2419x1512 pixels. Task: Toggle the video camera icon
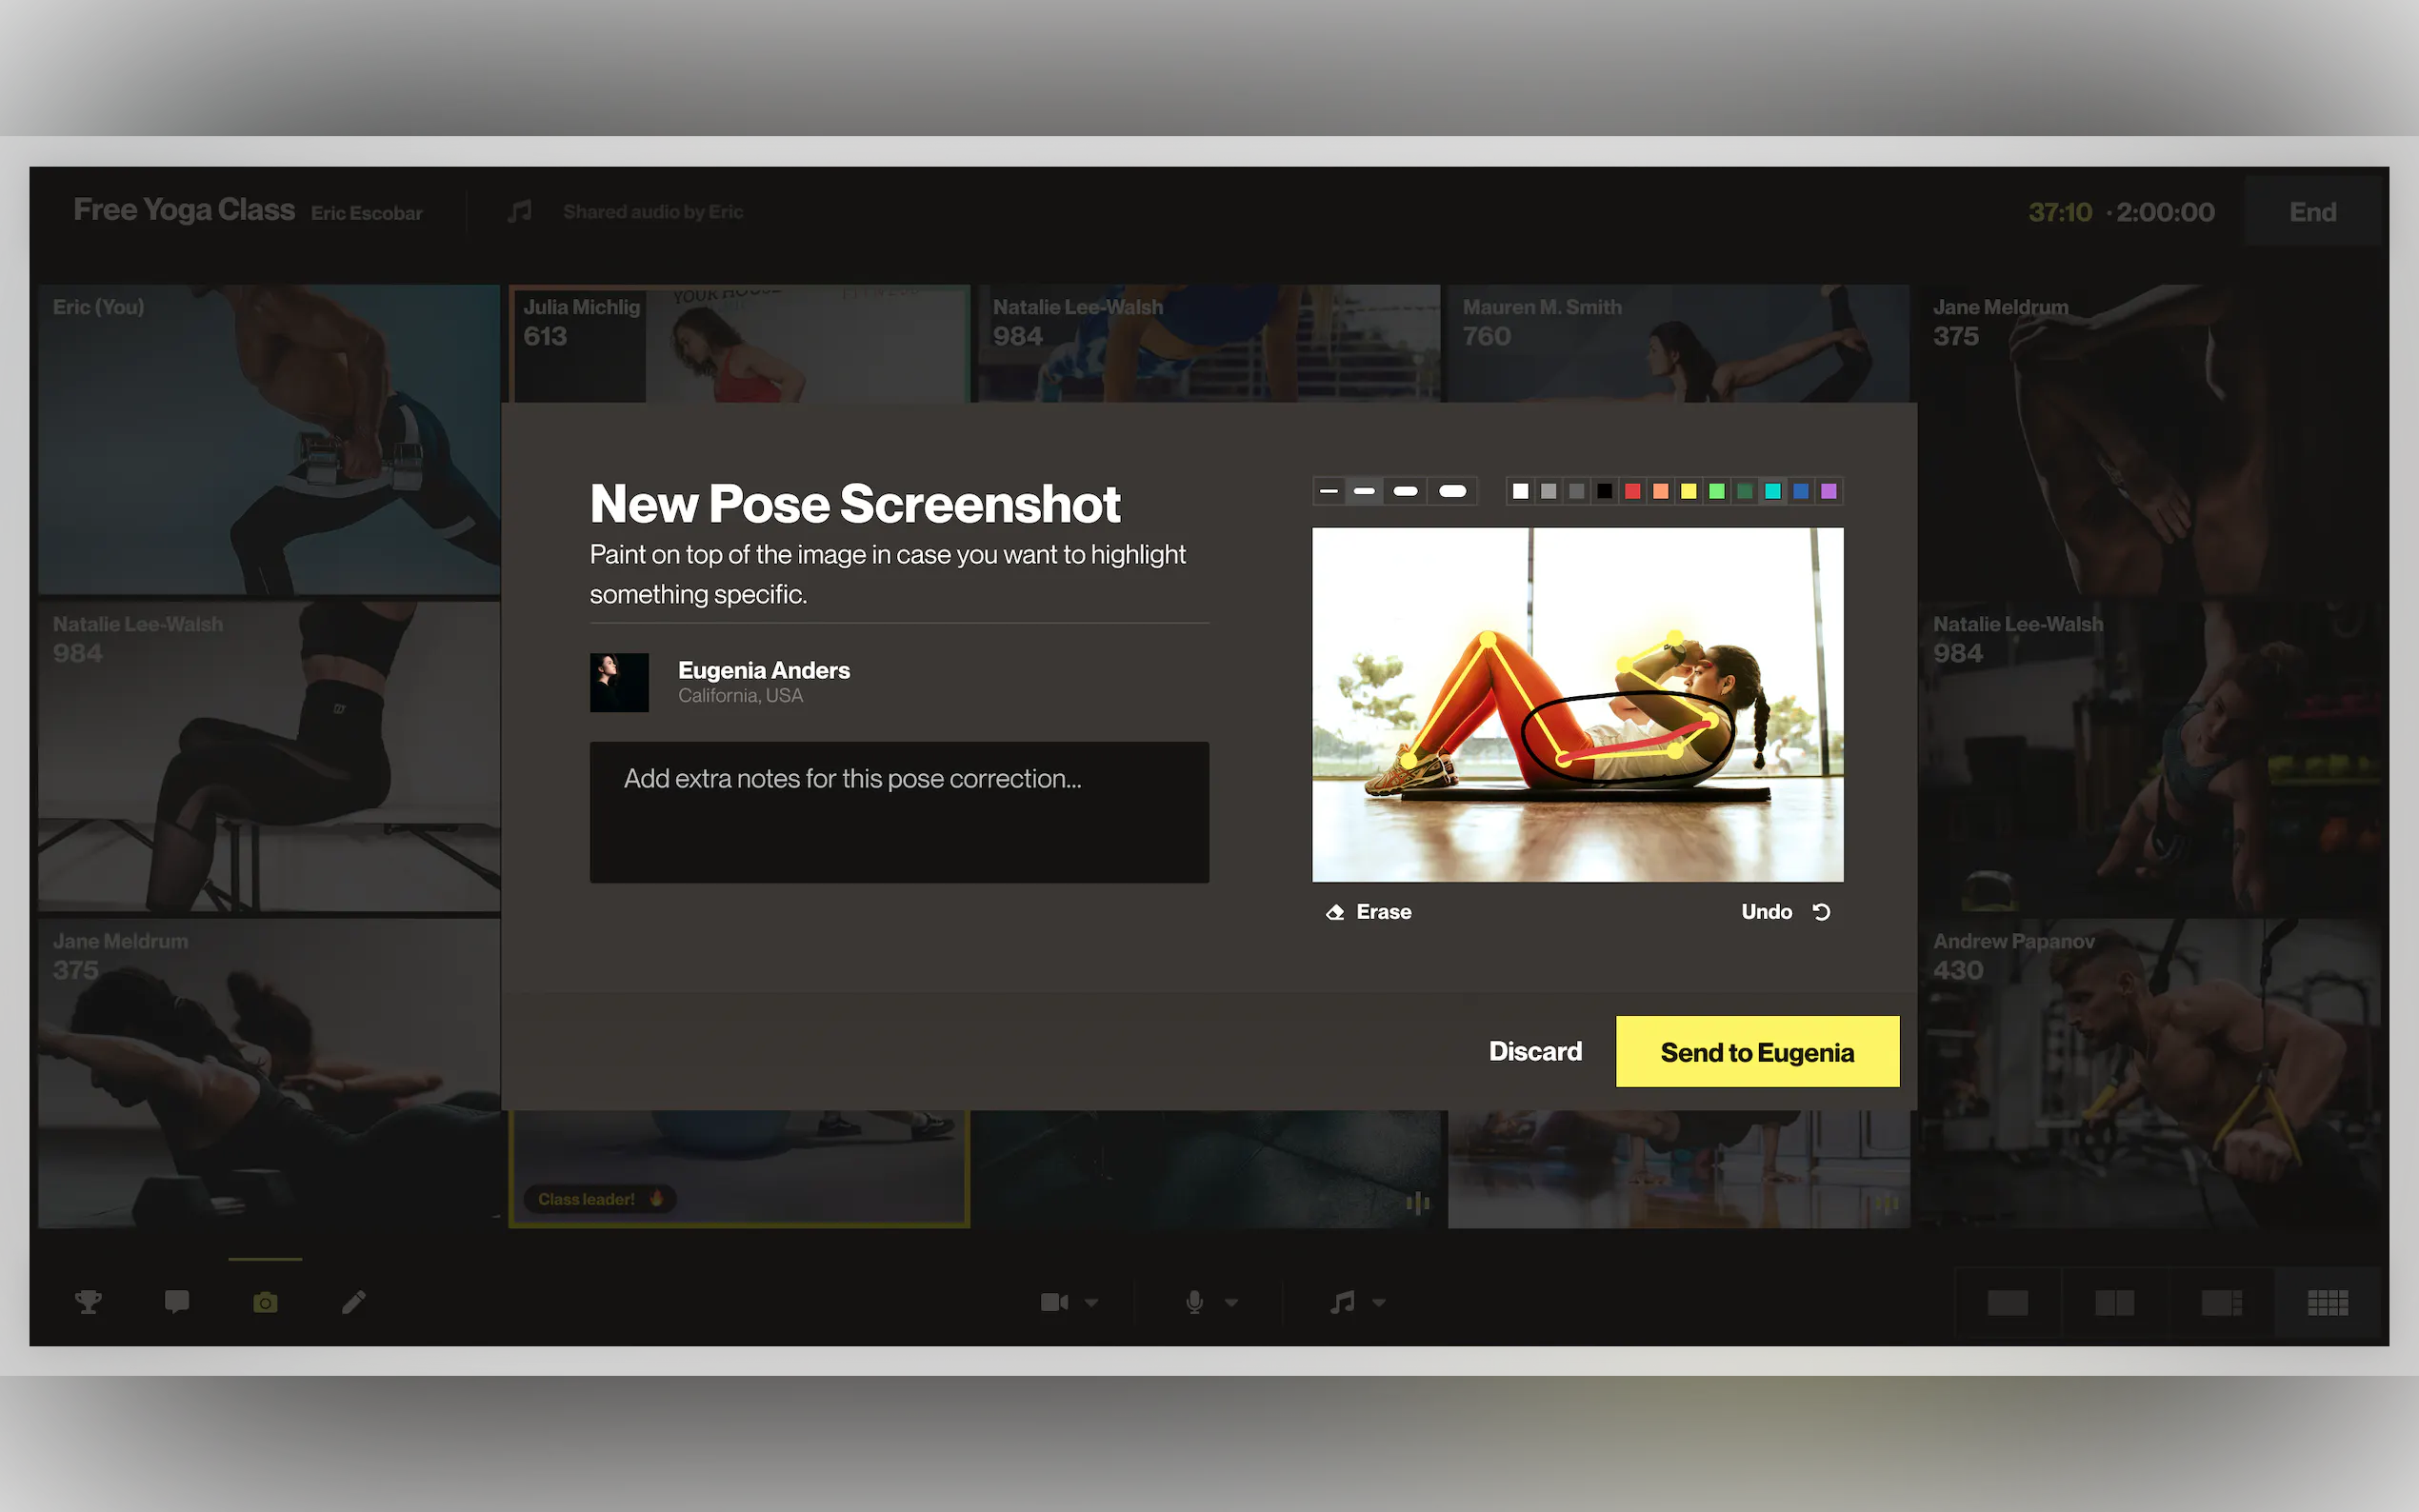pyautogui.click(x=1054, y=1302)
